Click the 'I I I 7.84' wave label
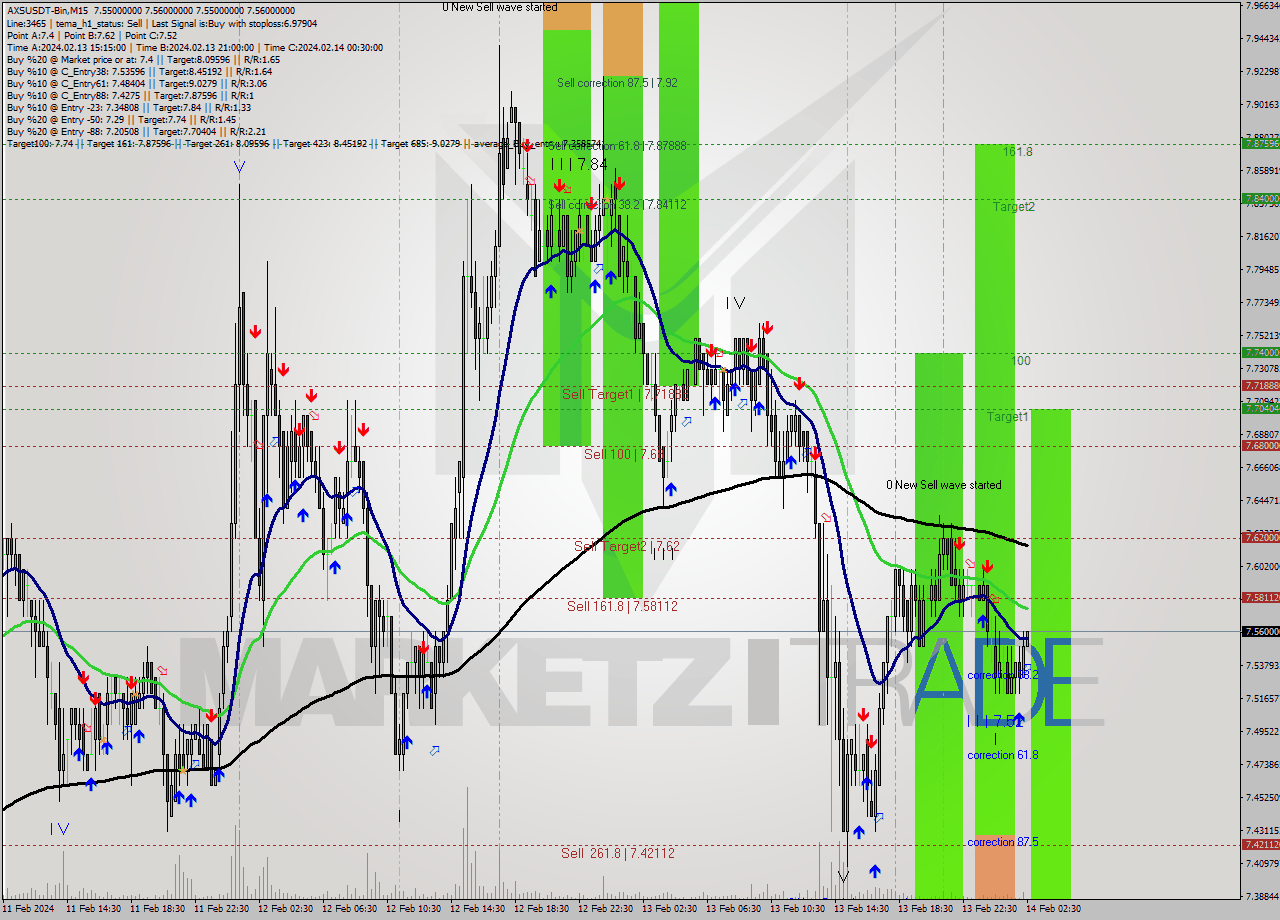 point(579,164)
